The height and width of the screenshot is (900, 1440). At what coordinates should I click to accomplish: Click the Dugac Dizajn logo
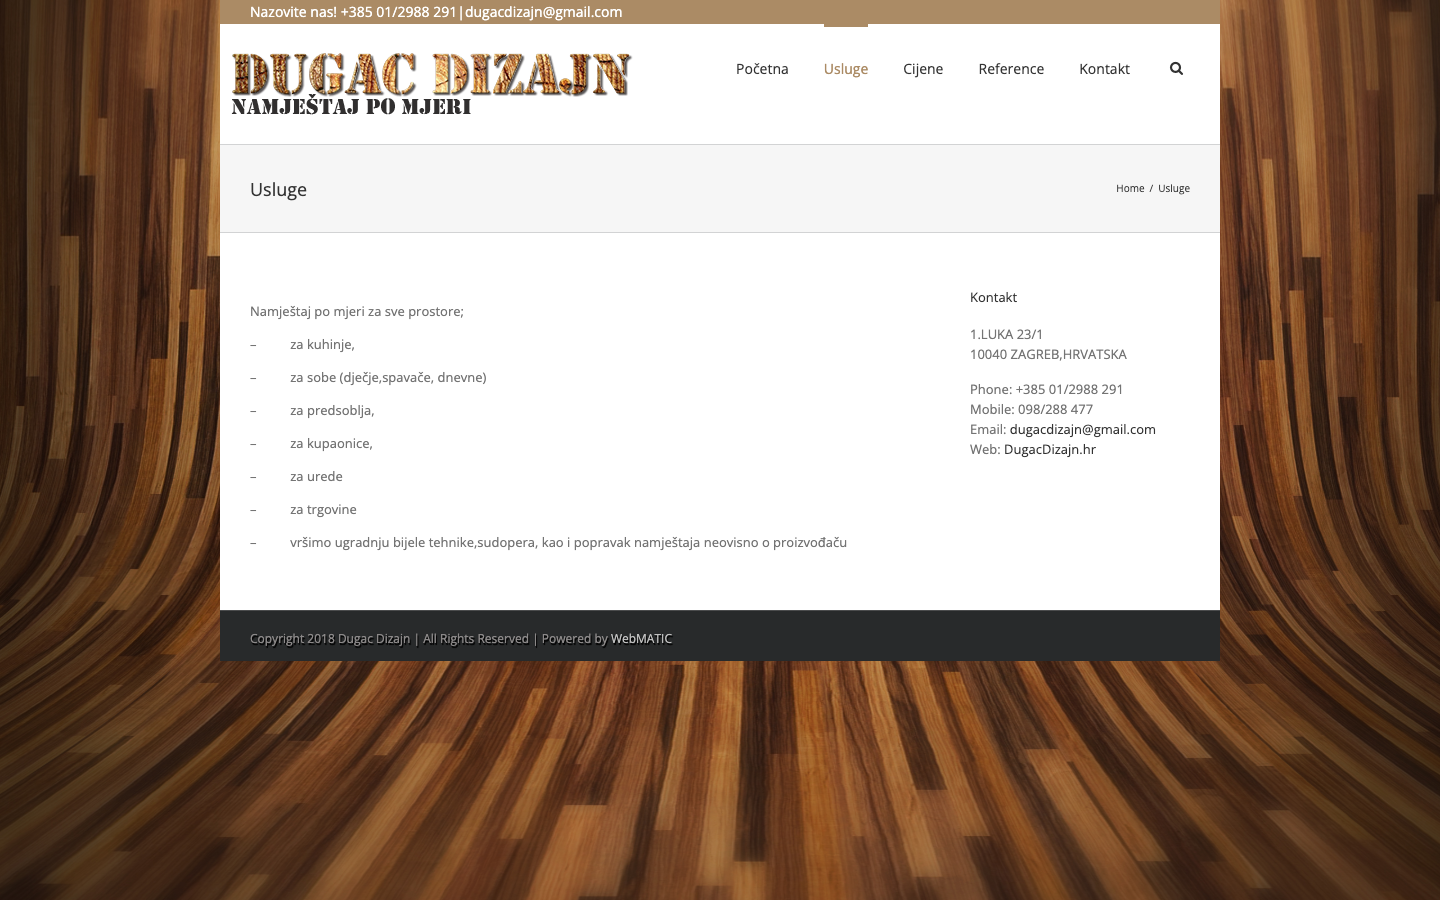coord(431,85)
